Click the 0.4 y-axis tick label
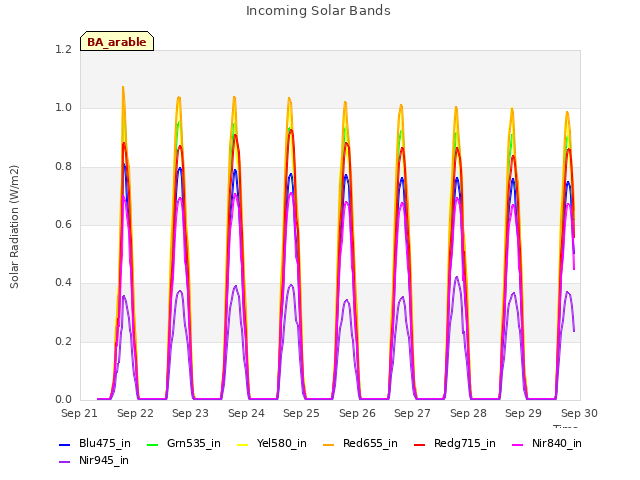The image size is (640, 480). click(63, 282)
